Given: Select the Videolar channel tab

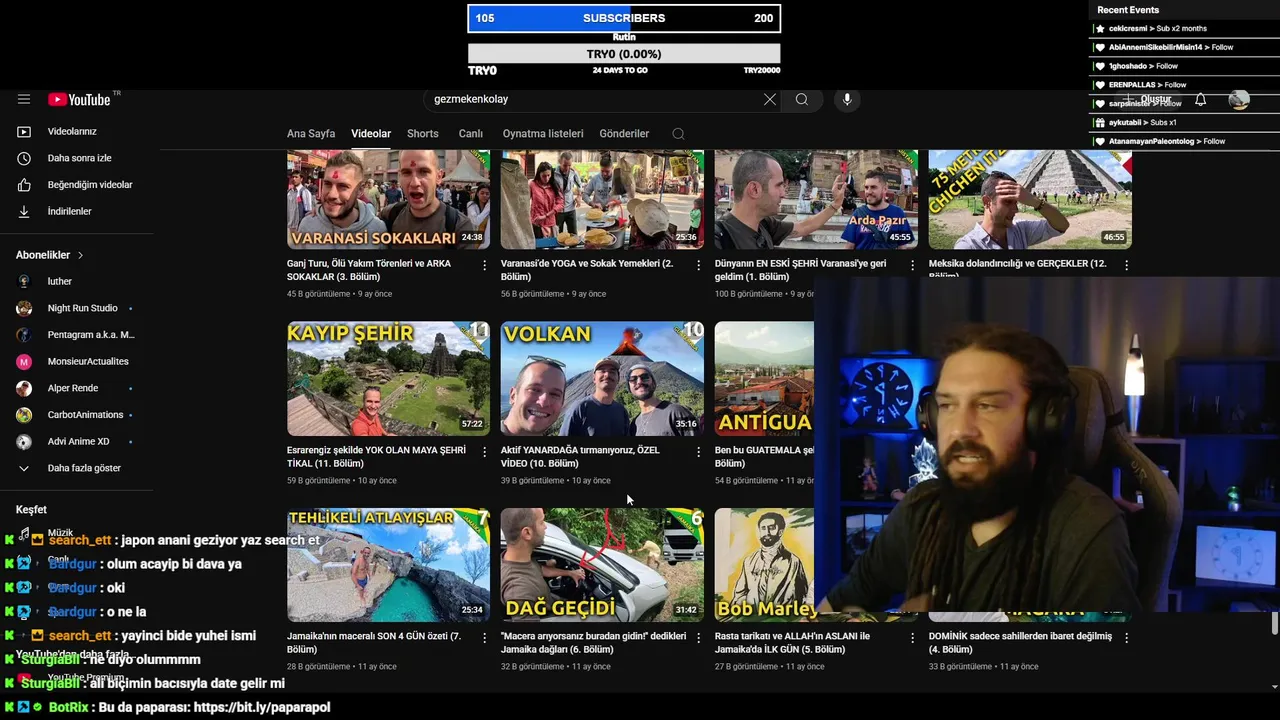Looking at the screenshot, I should [371, 133].
